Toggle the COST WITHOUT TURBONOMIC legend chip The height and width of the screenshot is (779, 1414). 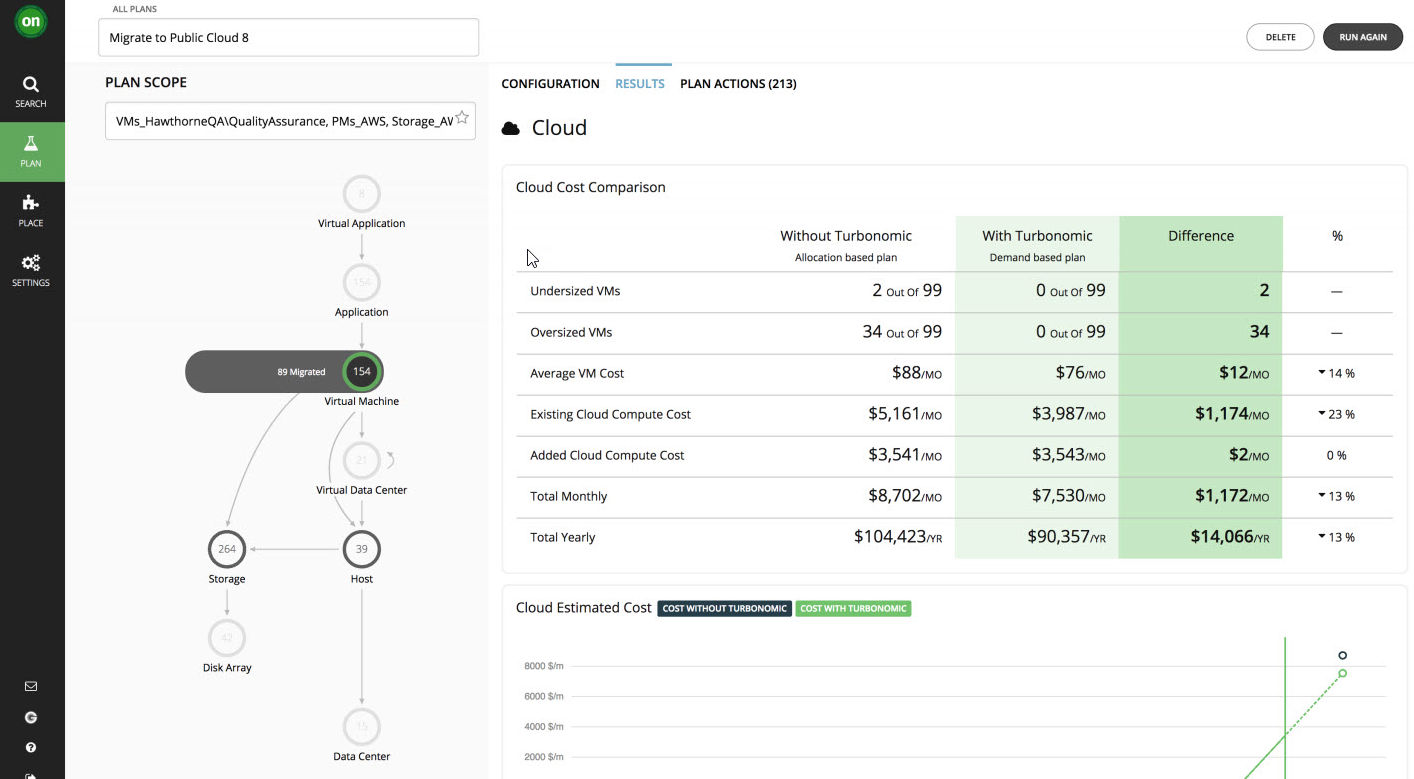pos(723,608)
